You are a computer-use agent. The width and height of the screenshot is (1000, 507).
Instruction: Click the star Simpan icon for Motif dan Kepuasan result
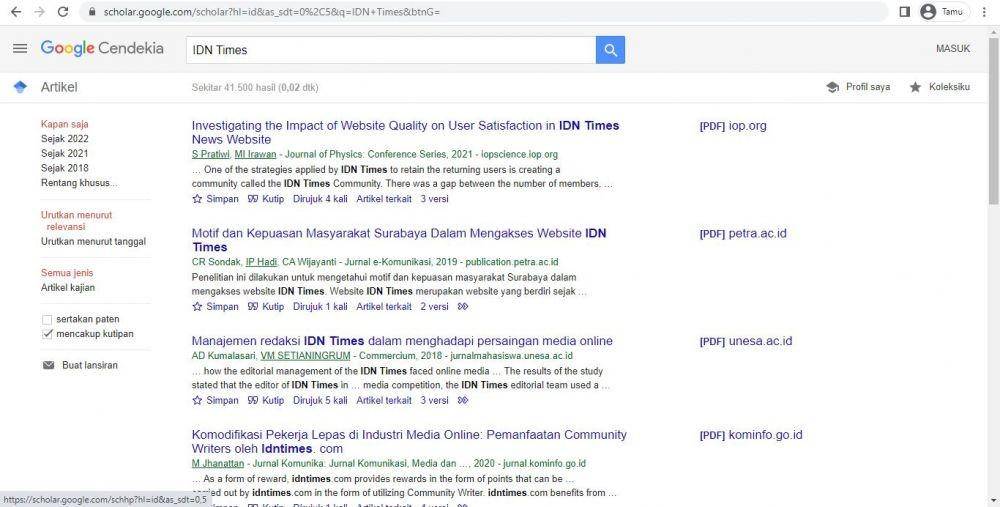197,307
